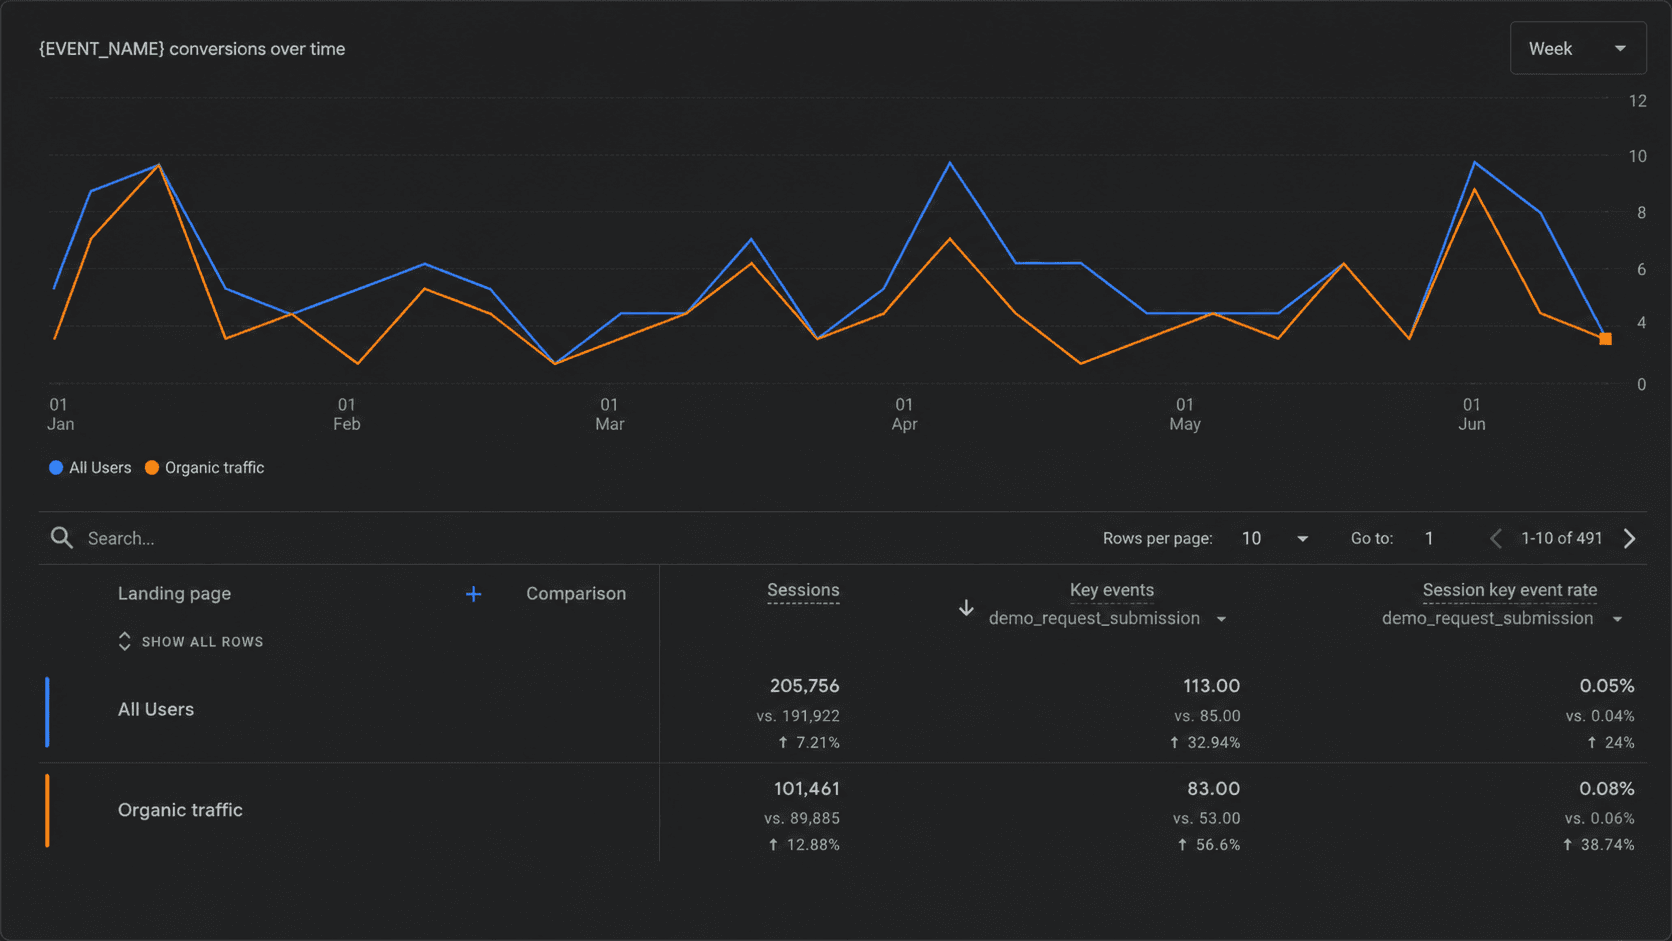
Task: Click the 83.00 key events value
Action: 1213,789
